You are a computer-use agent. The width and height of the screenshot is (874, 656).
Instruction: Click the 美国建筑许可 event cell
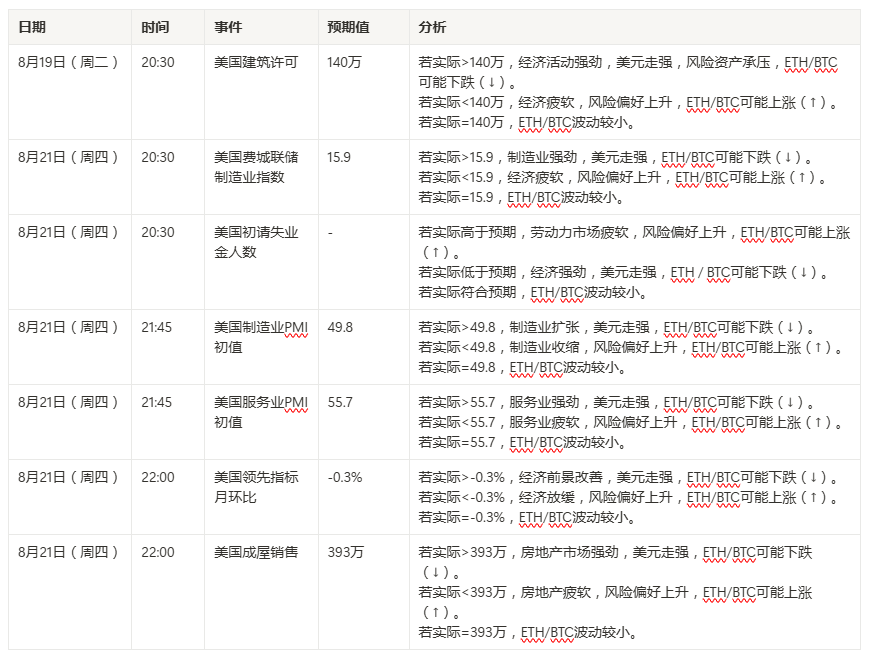(x=256, y=62)
